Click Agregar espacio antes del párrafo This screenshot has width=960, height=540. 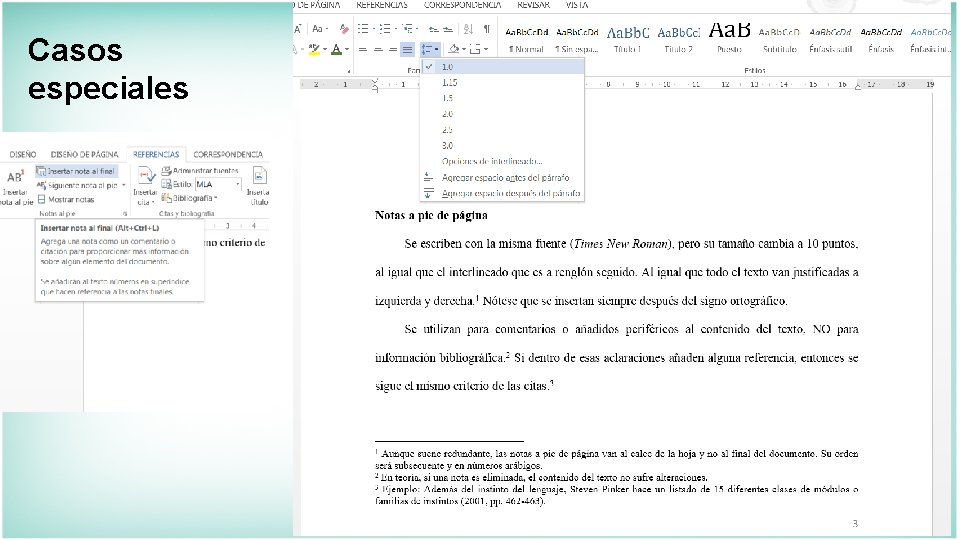pyautogui.click(x=502, y=178)
